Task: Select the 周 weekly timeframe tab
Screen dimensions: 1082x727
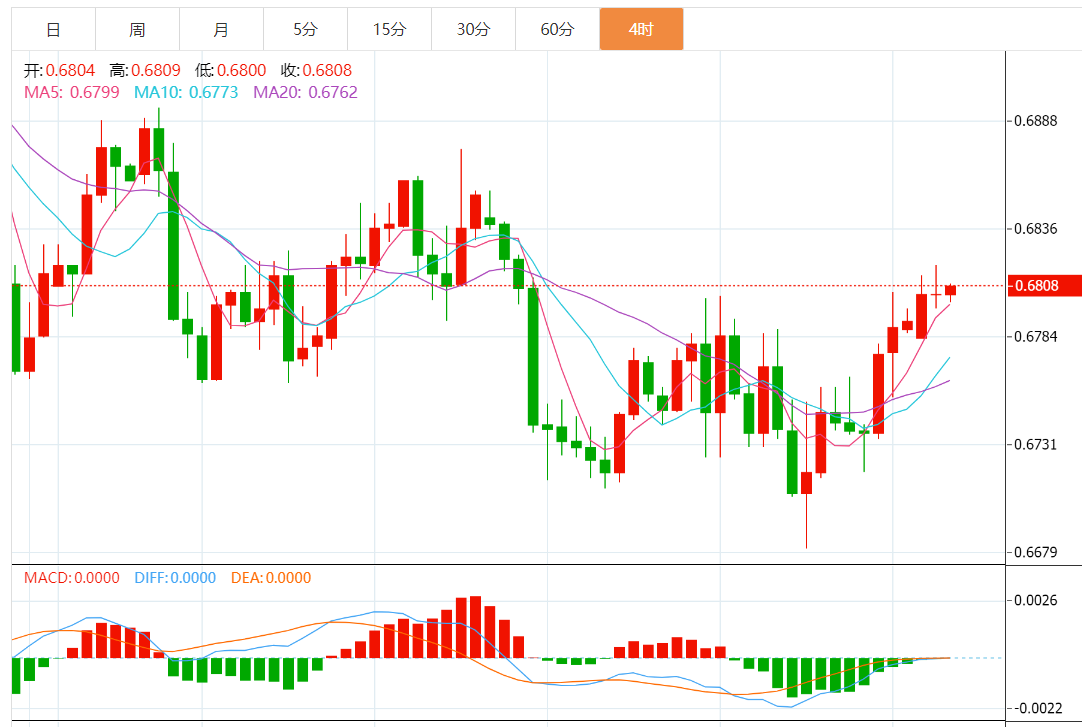Action: coord(137,30)
